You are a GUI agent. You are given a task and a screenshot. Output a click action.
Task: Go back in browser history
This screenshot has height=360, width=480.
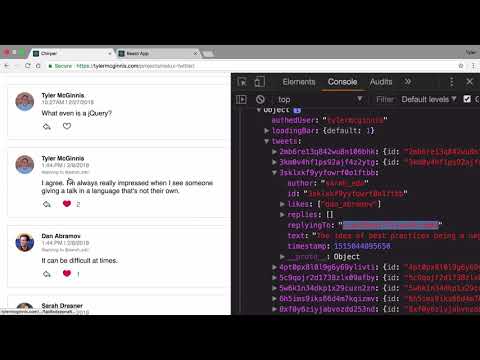click(x=7, y=66)
